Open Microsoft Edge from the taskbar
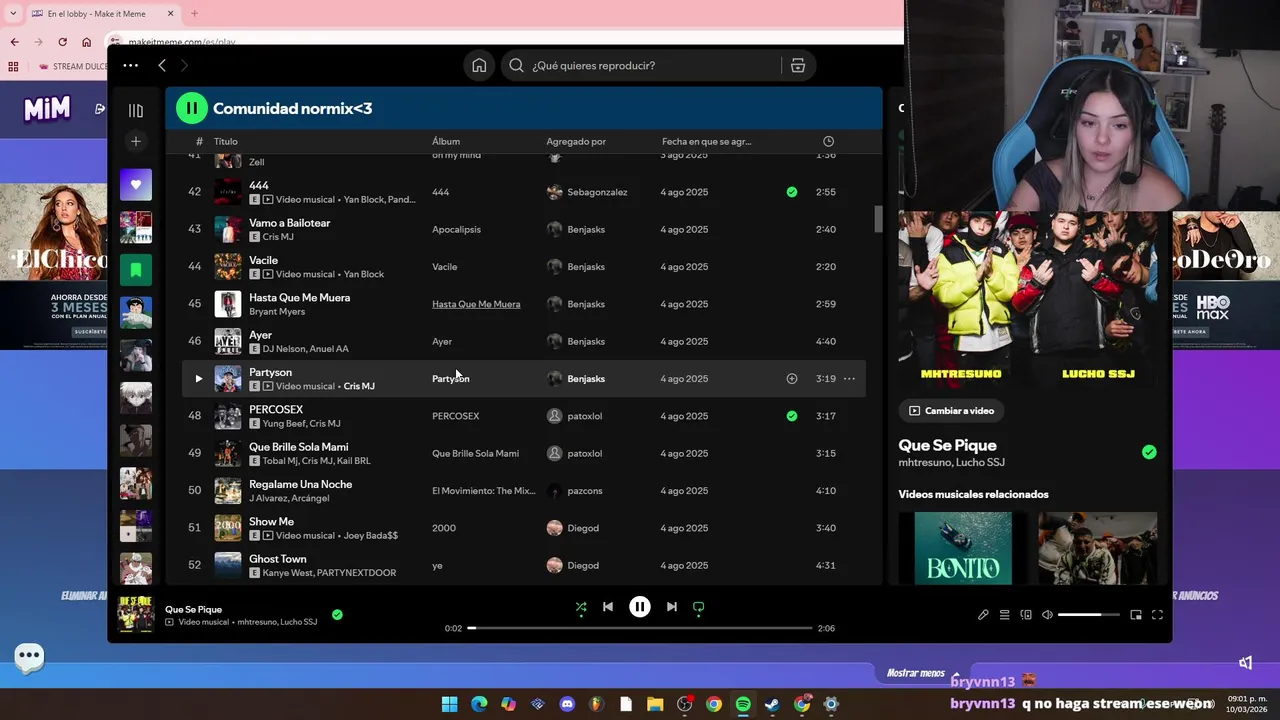Screen dimensions: 1280x720 pyautogui.click(x=479, y=704)
